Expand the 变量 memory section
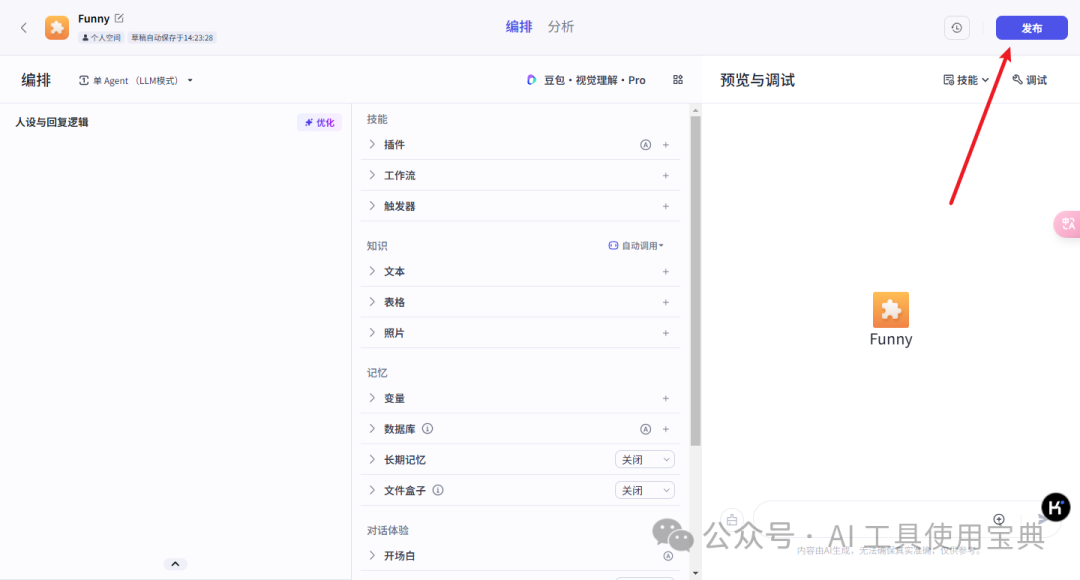The image size is (1080, 580). click(372, 398)
